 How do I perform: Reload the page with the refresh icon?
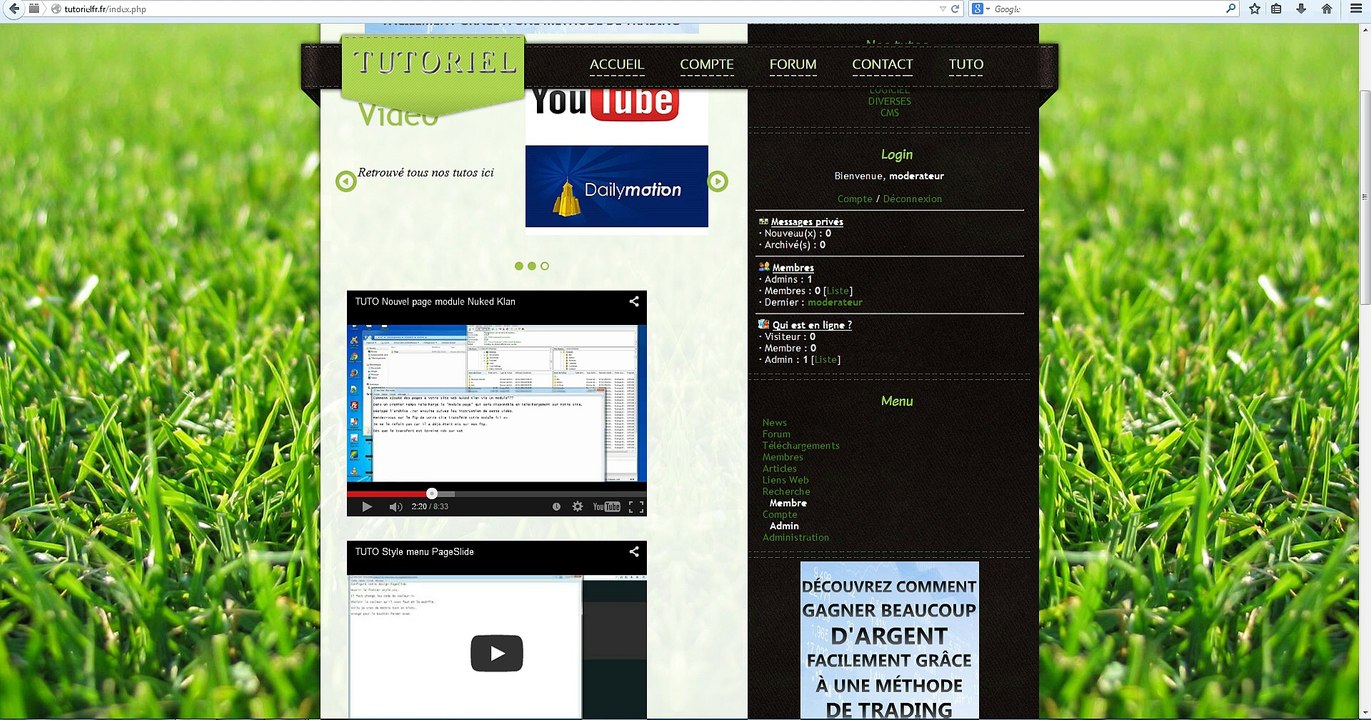tap(955, 8)
